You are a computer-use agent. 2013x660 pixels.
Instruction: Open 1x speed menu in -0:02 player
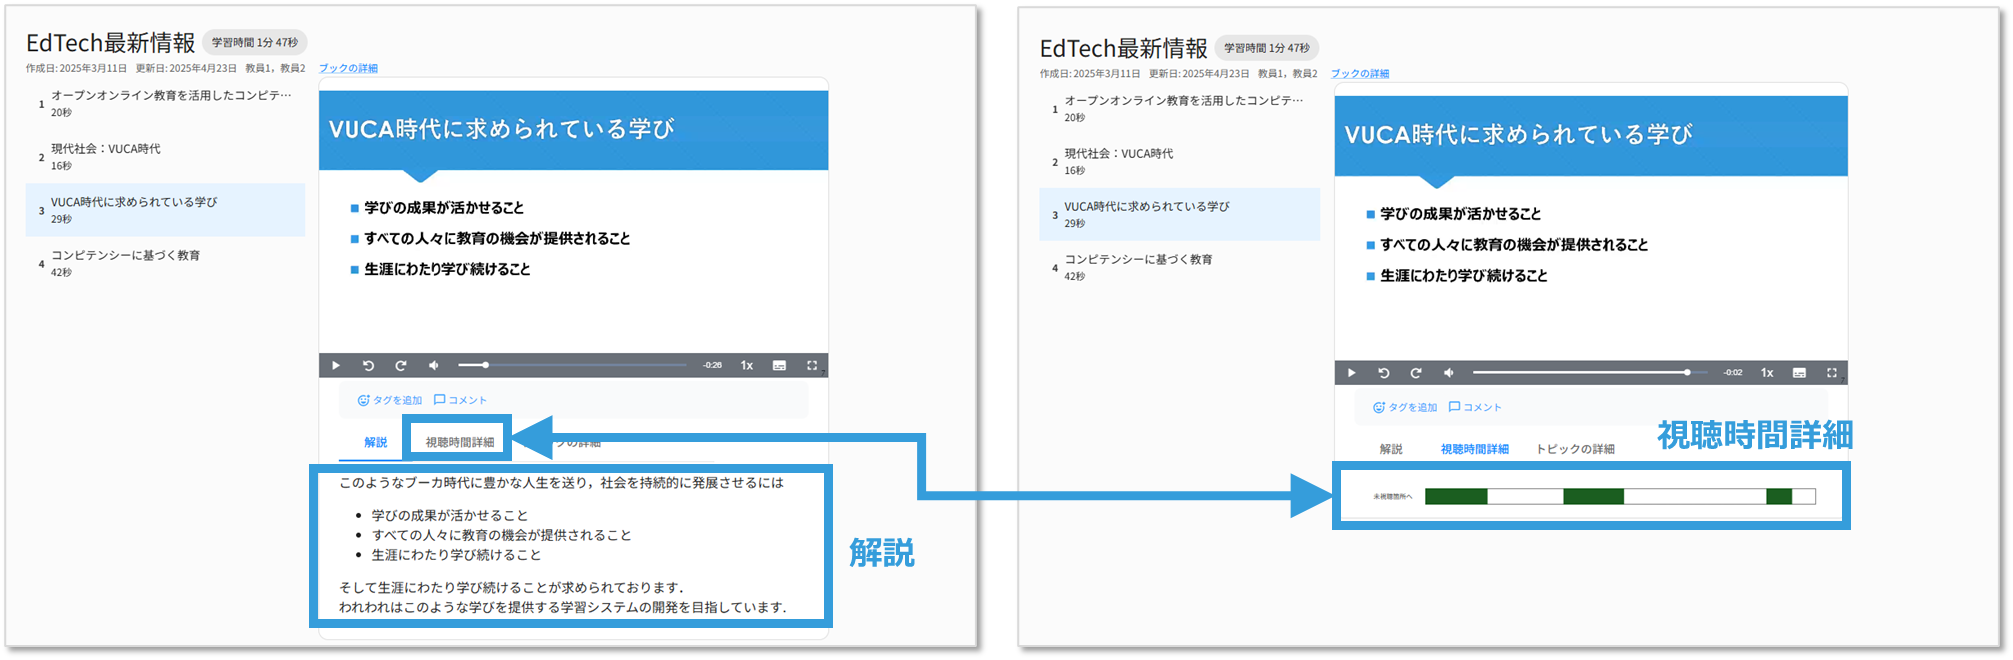(x=1767, y=373)
